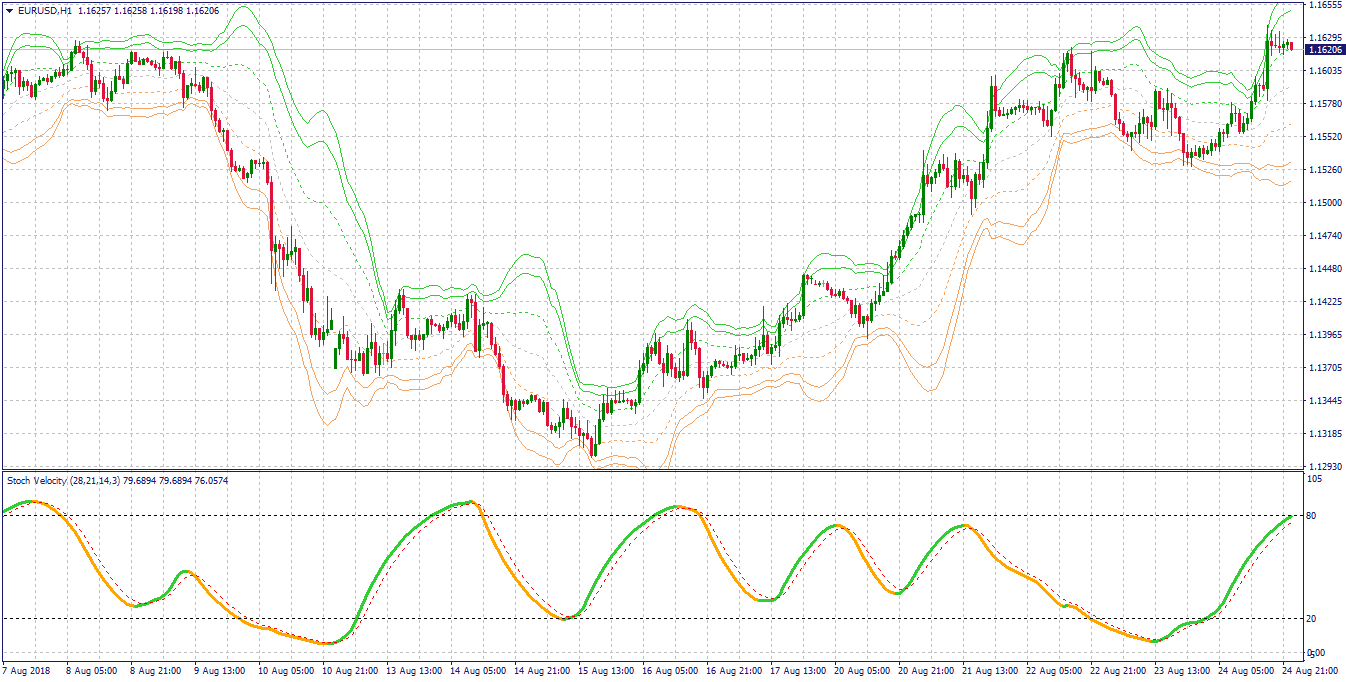This screenshot has height=682, width=1346.
Task: Select the current price label 1.16206
Action: 1325,49
